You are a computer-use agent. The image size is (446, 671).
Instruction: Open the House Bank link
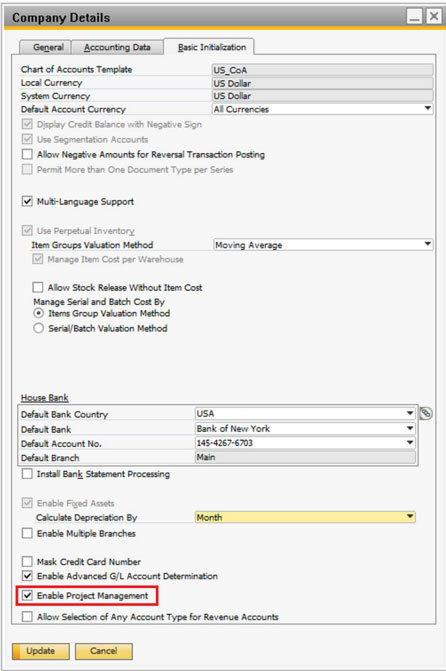pos(45,398)
